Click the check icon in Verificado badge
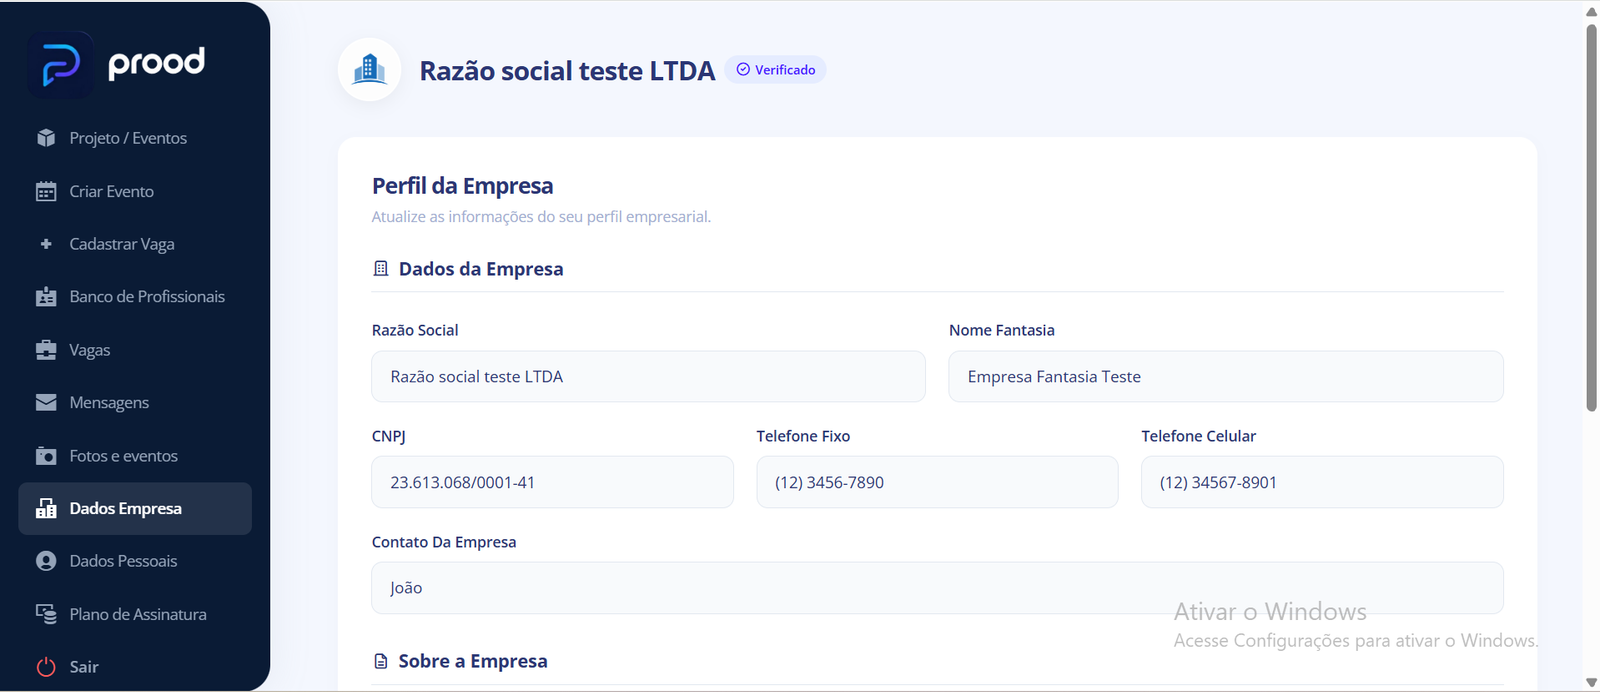Image resolution: width=1600 pixels, height=692 pixels. tap(743, 70)
